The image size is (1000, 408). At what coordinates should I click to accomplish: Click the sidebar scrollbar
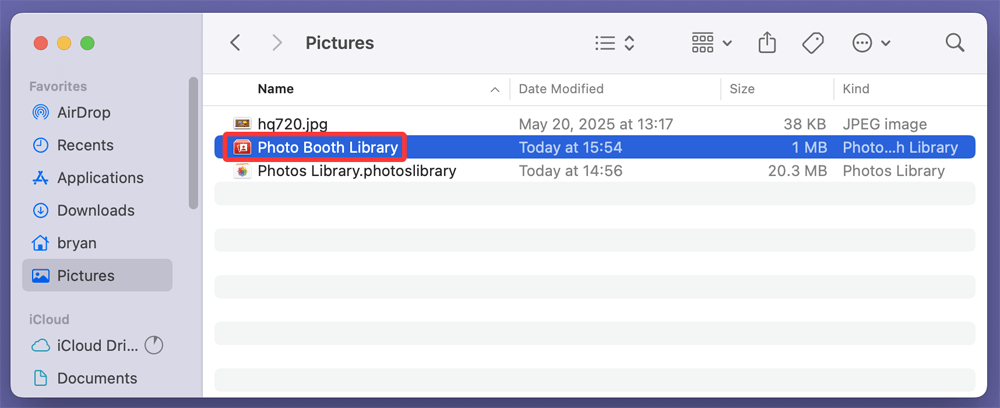point(193,143)
